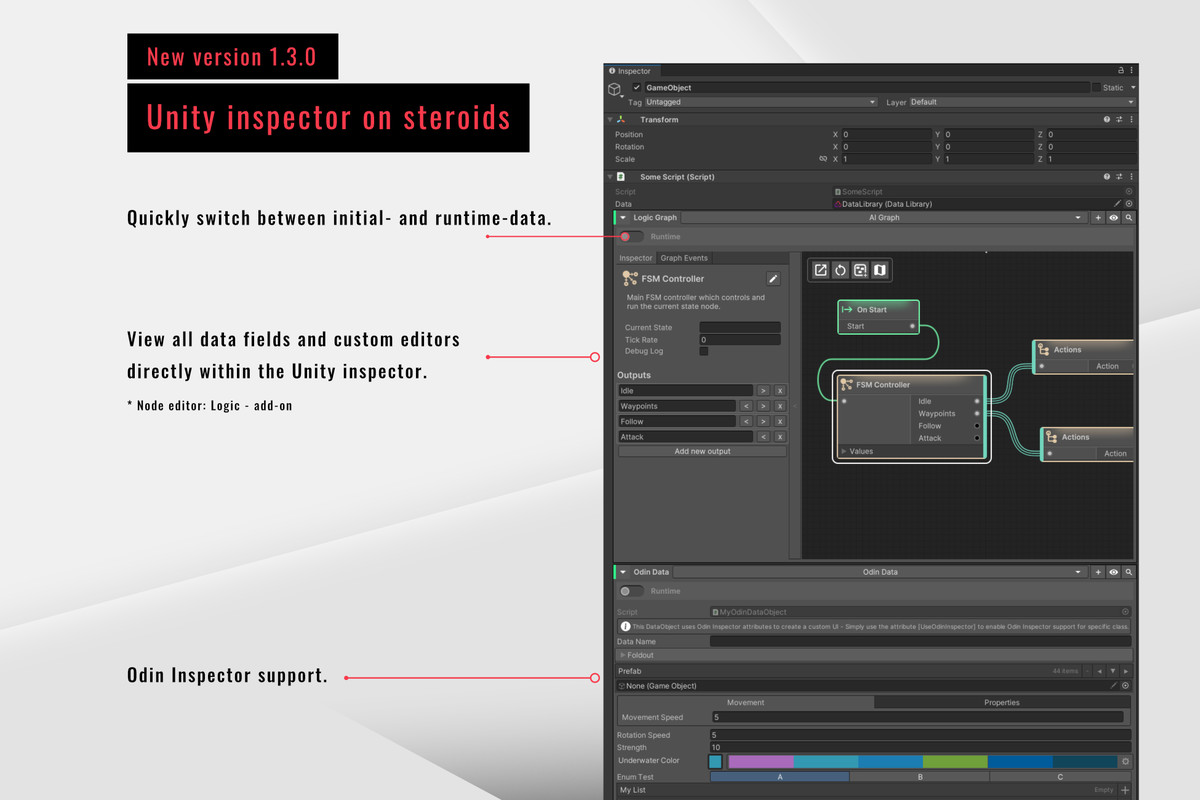Switch to the Inspector tab in the graph side panel
The height and width of the screenshot is (800, 1200).
tap(636, 258)
